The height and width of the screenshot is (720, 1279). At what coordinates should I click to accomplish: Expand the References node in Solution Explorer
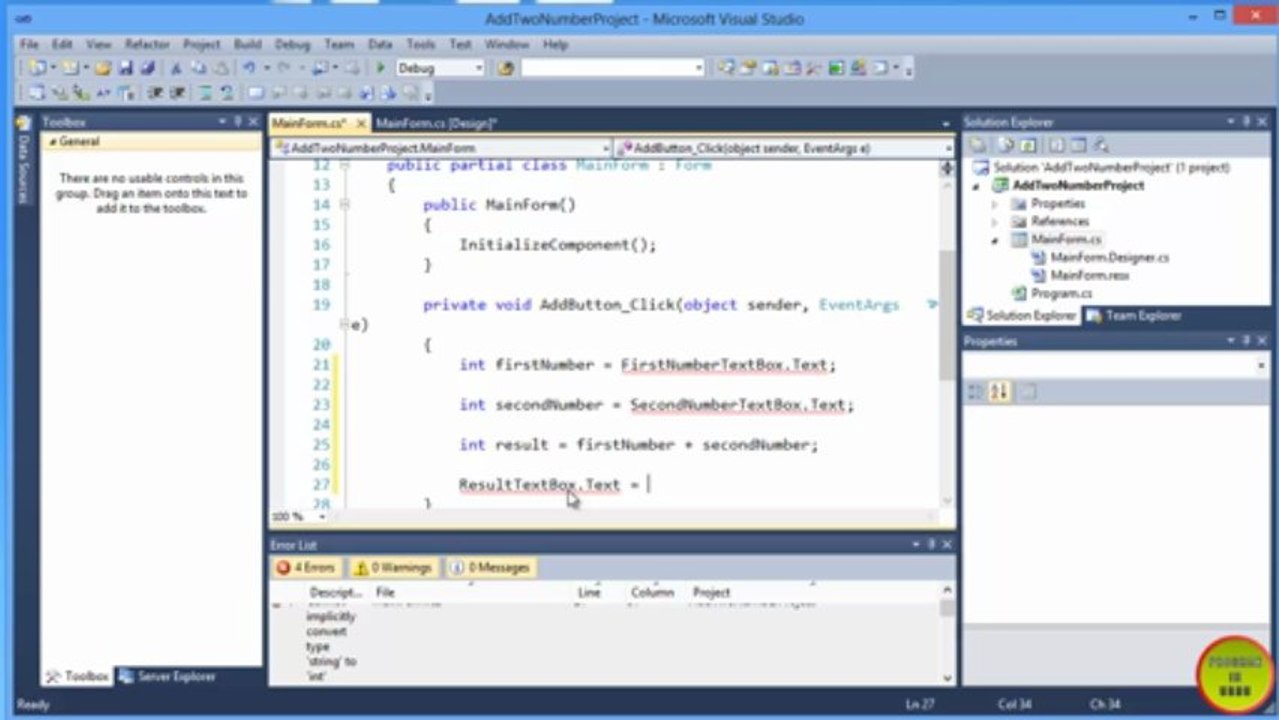[995, 222]
